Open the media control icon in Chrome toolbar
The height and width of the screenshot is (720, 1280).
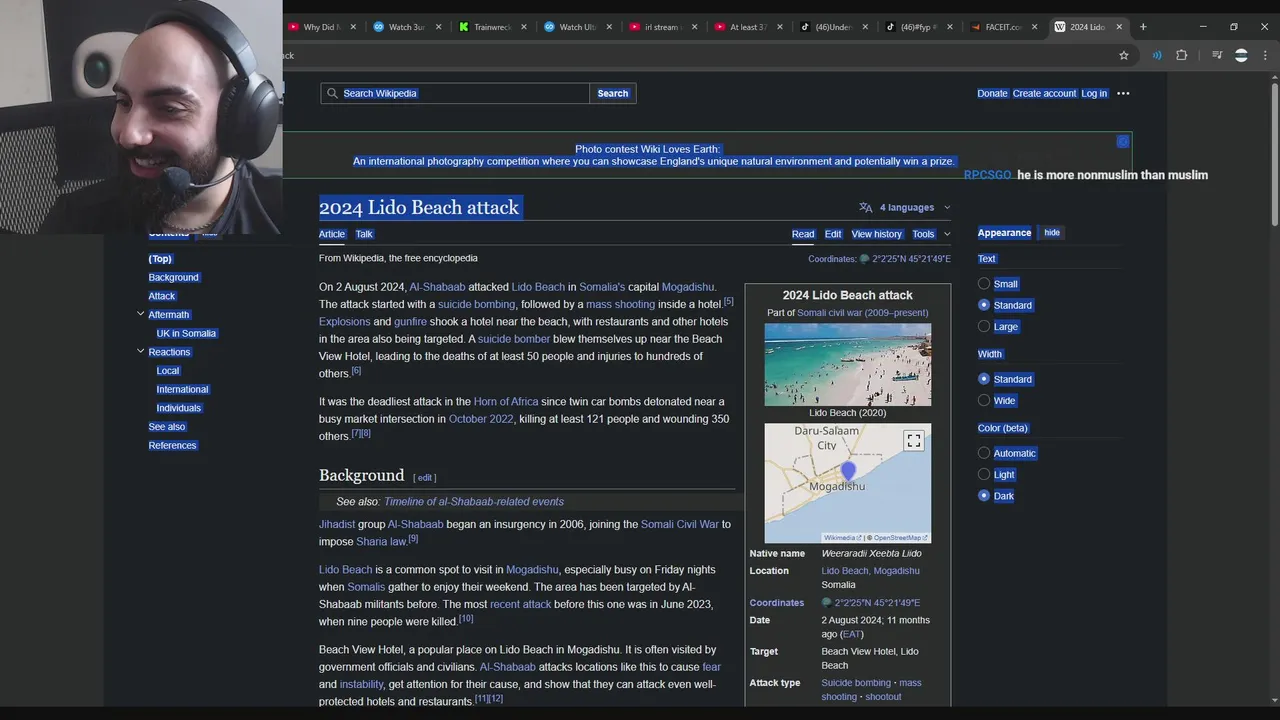[x=1217, y=55]
